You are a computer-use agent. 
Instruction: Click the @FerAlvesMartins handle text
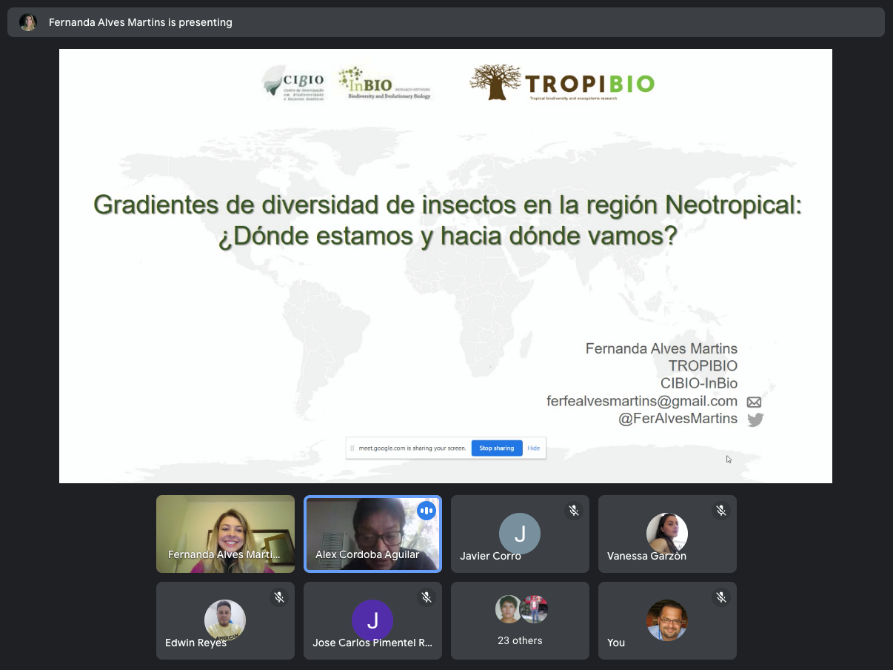(x=678, y=419)
